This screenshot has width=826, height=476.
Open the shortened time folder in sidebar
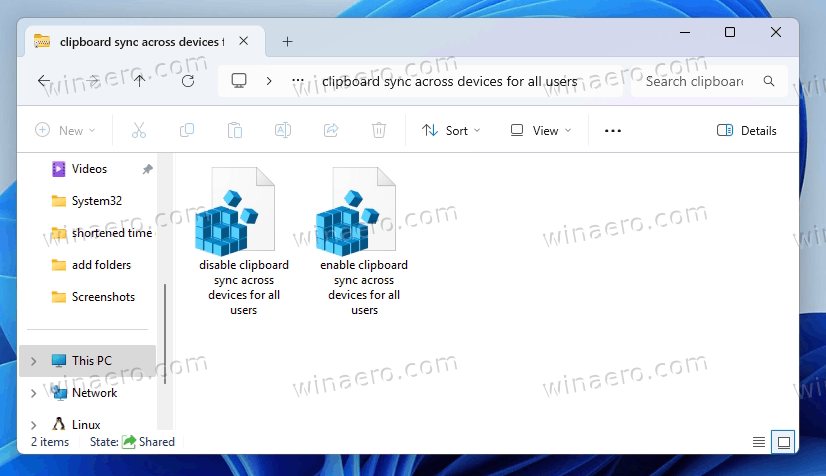pos(102,233)
